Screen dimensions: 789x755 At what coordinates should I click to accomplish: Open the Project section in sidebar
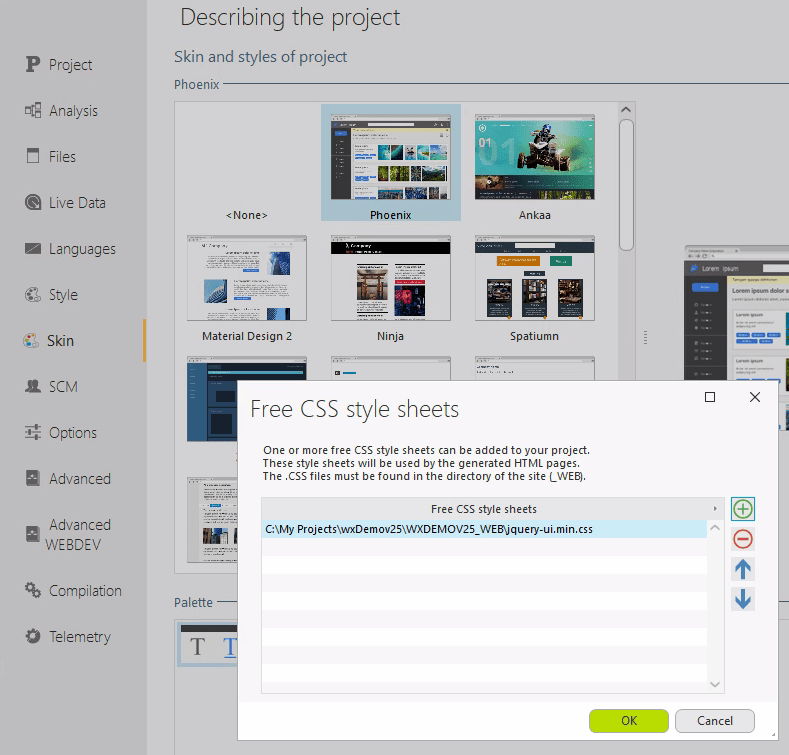click(x=70, y=65)
